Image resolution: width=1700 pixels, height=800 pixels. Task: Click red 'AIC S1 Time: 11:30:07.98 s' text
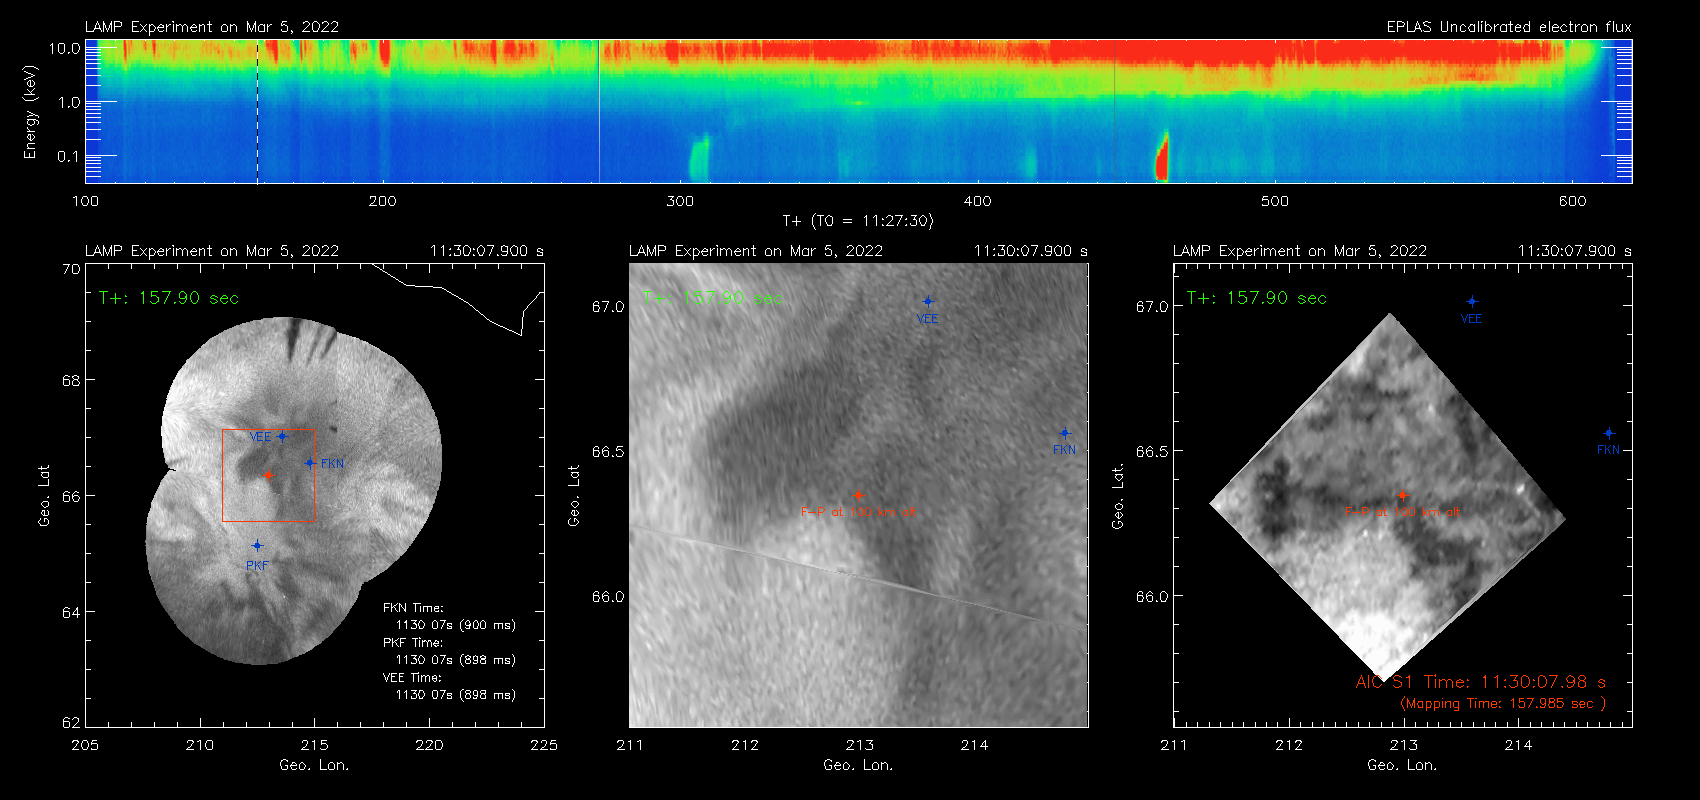[x=1481, y=682]
